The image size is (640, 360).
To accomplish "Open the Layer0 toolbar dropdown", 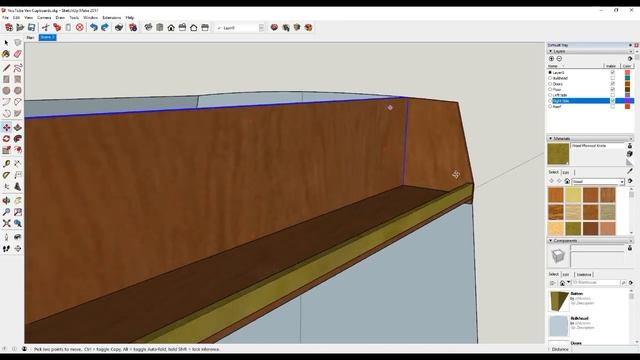I will tap(261, 28).
